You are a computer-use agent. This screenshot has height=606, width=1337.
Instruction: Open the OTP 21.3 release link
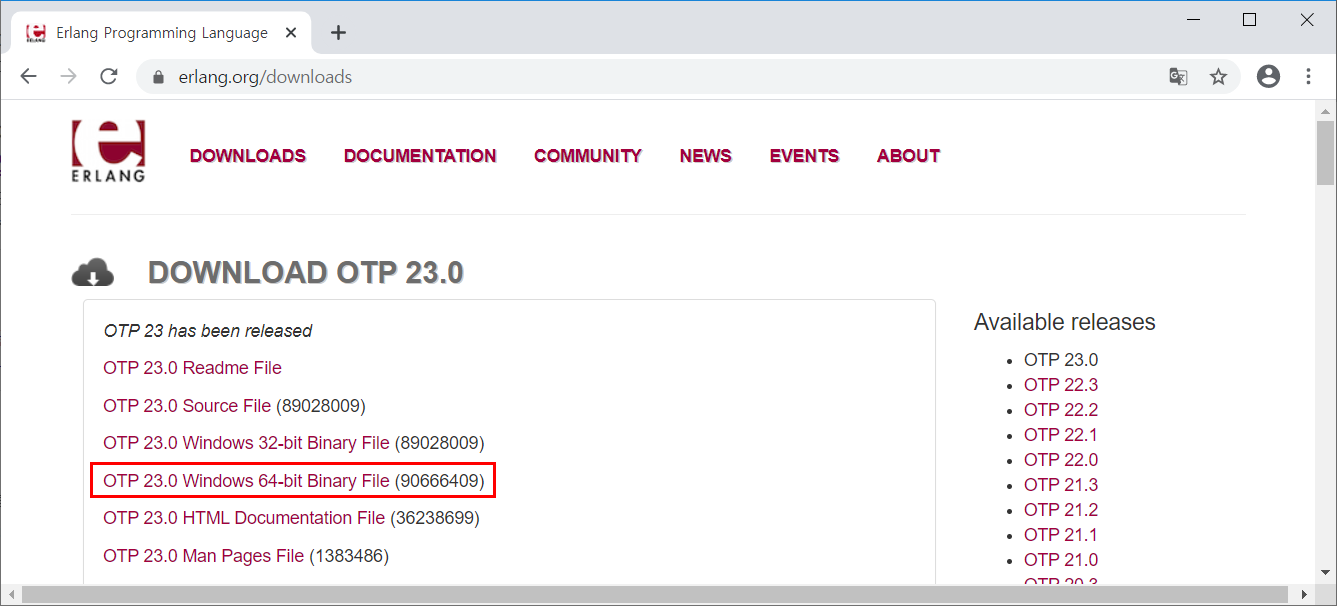click(x=1061, y=485)
